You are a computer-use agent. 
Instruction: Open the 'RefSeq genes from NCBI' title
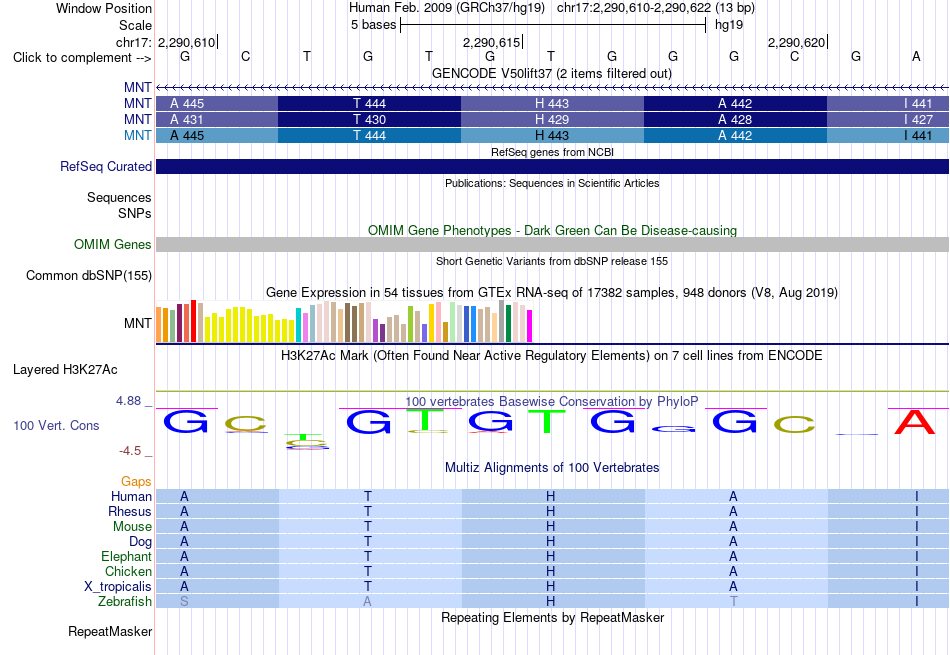tap(552, 152)
